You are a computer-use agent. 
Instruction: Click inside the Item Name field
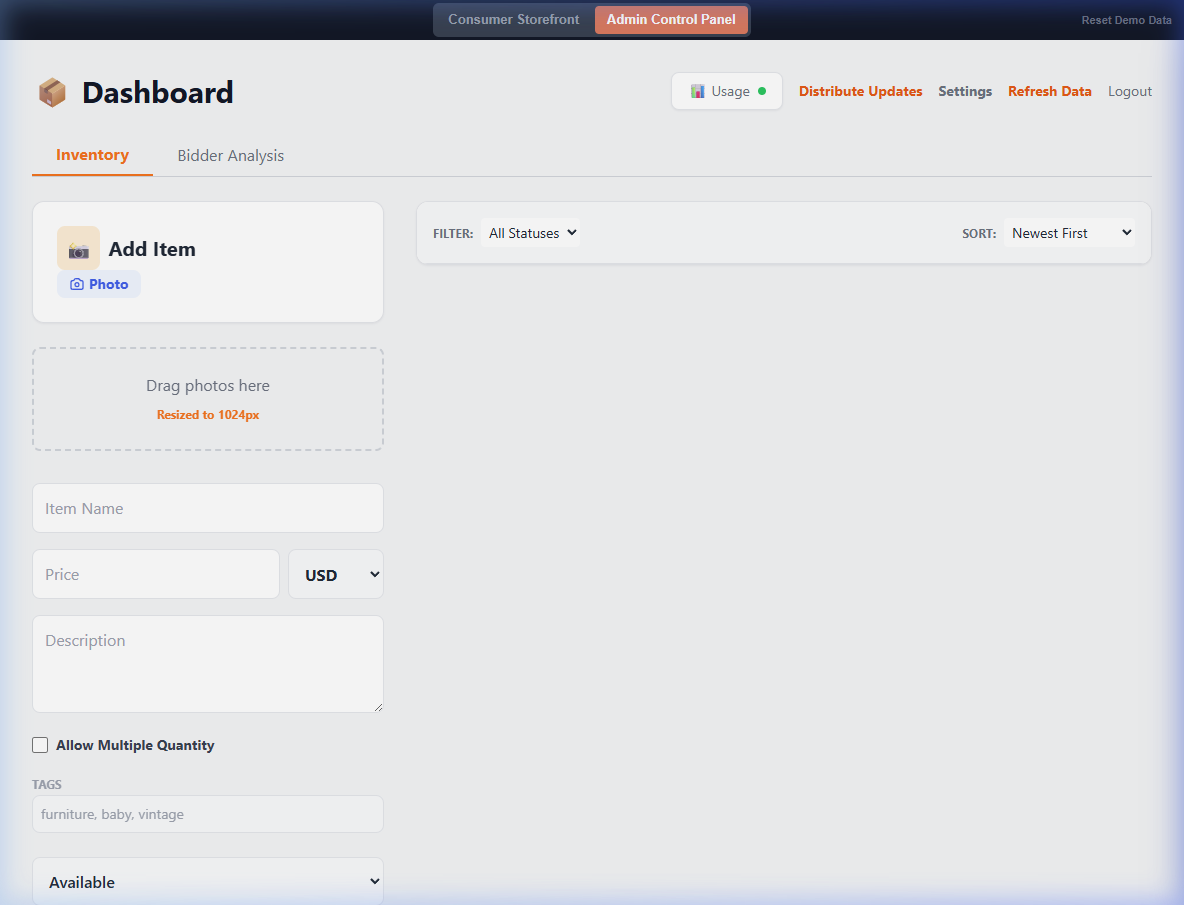[x=207, y=508]
